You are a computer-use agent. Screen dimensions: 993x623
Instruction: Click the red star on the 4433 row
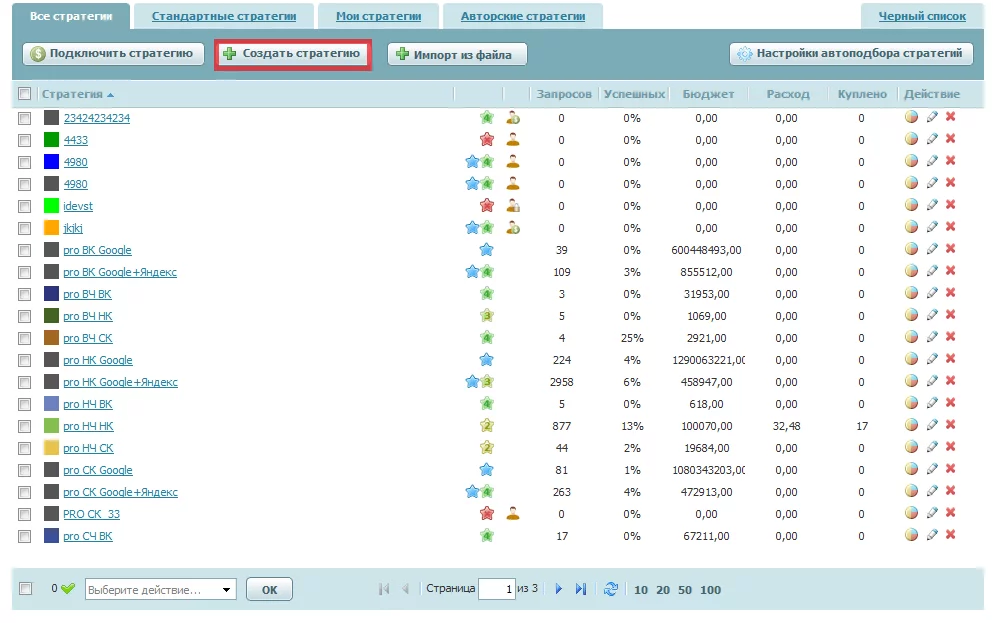(x=486, y=139)
